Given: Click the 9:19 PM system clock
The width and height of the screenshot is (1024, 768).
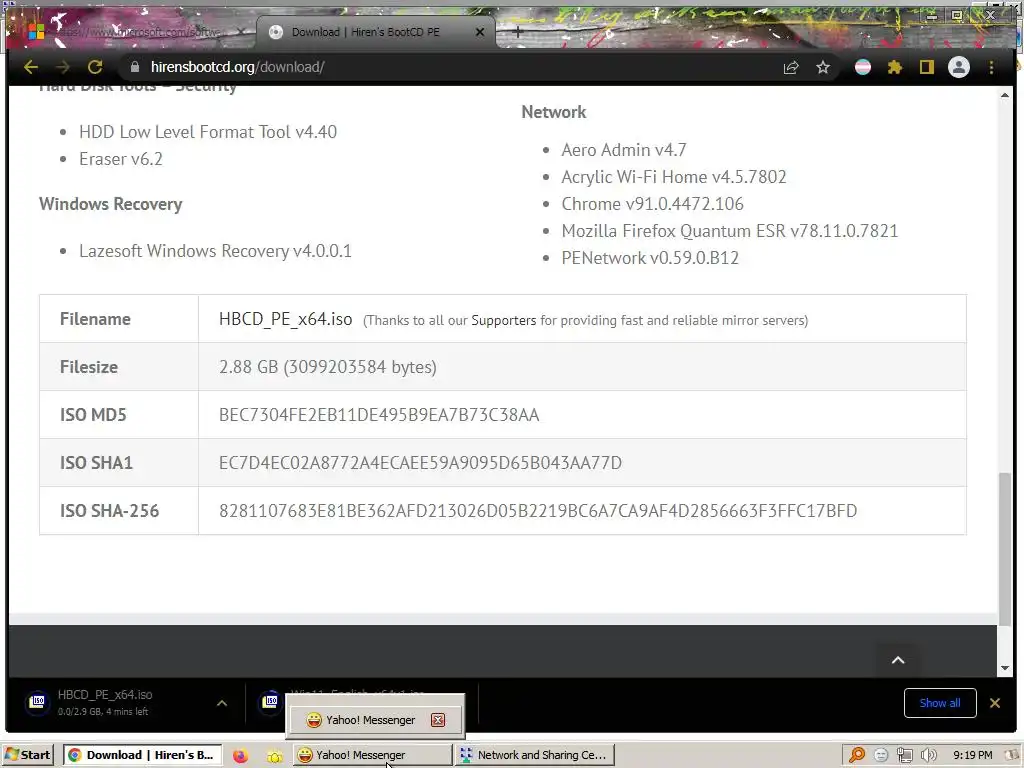Looking at the screenshot, I should pyautogui.click(x=972, y=755).
